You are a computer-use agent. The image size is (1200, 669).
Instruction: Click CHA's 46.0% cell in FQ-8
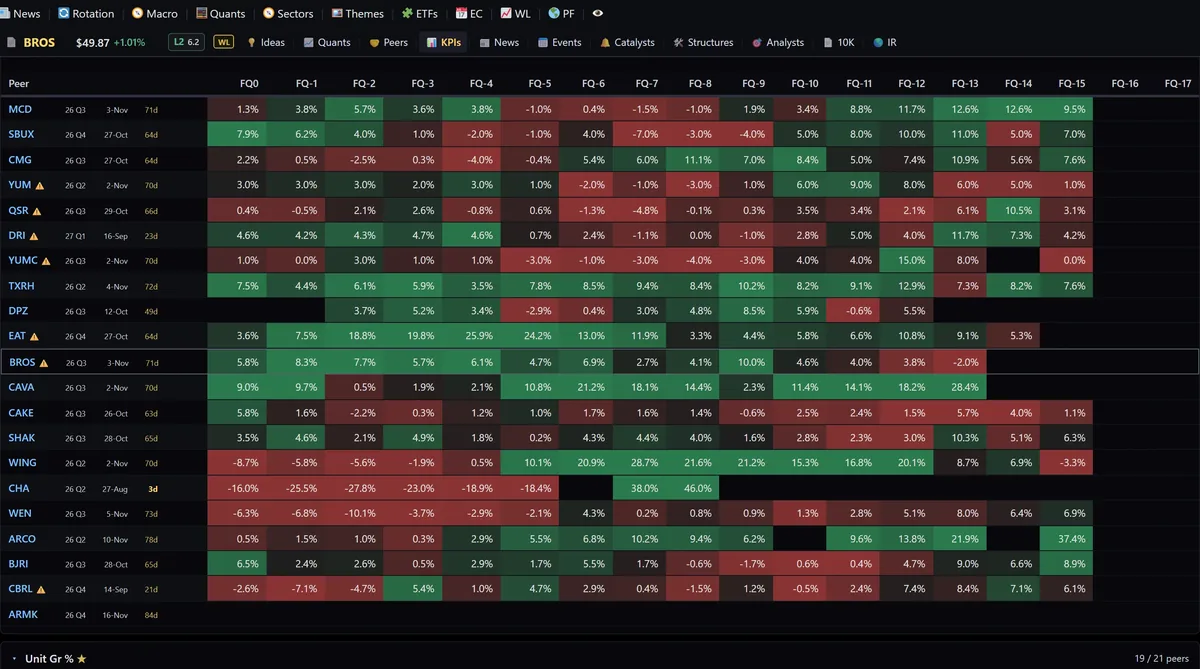click(693, 488)
